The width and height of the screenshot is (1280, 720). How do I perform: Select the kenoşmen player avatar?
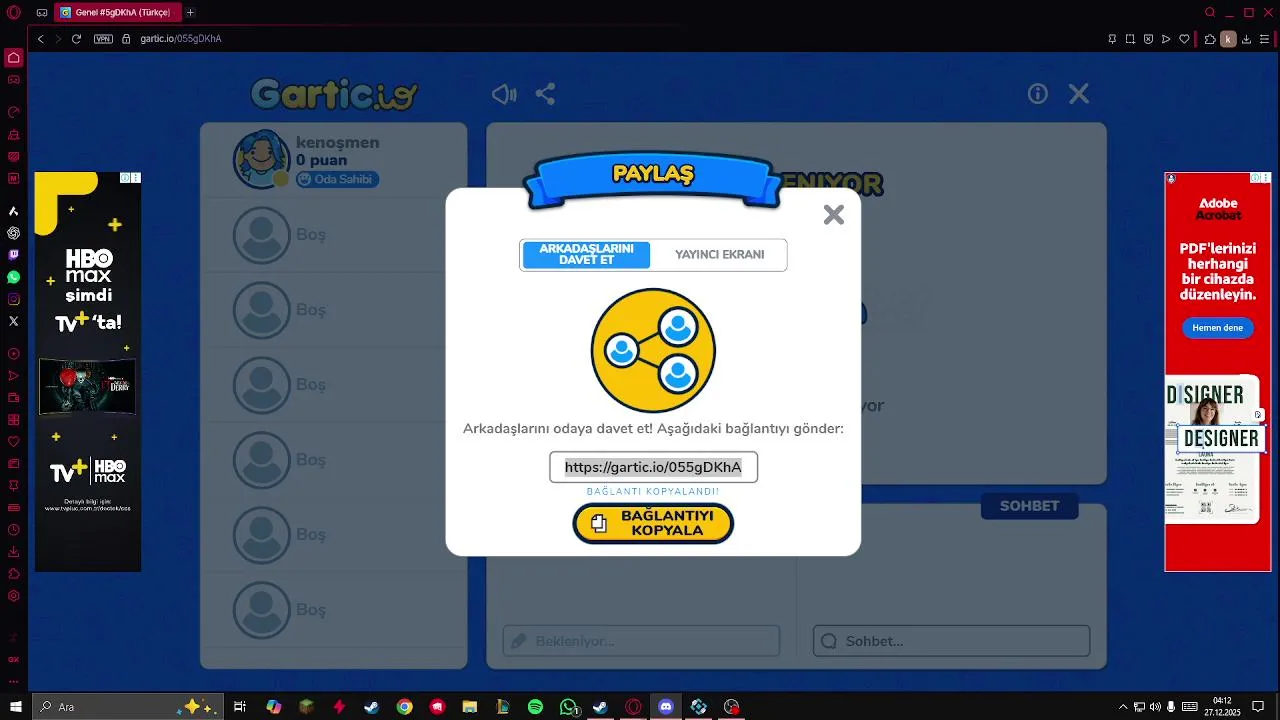261,159
